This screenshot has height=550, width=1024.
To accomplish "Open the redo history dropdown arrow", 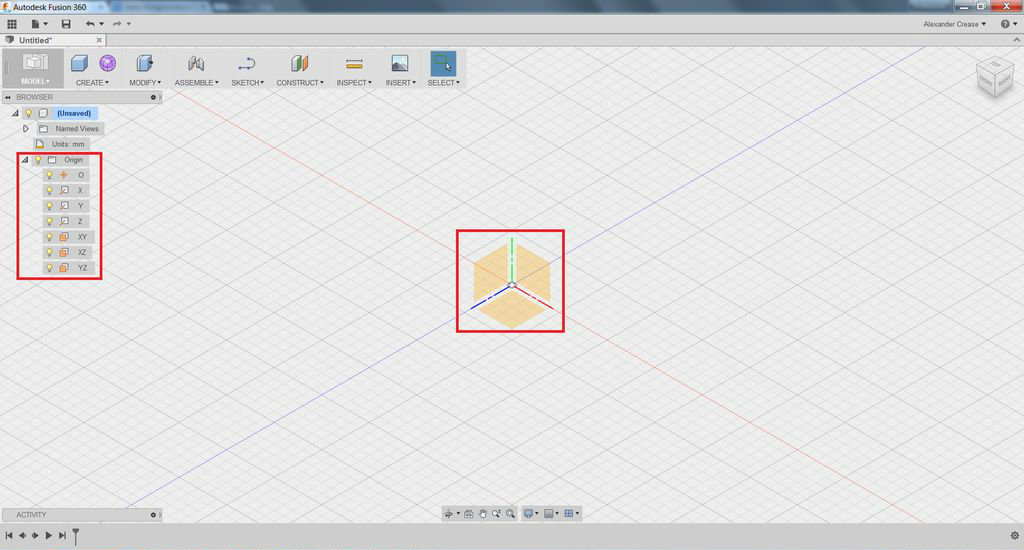I will coord(129,24).
